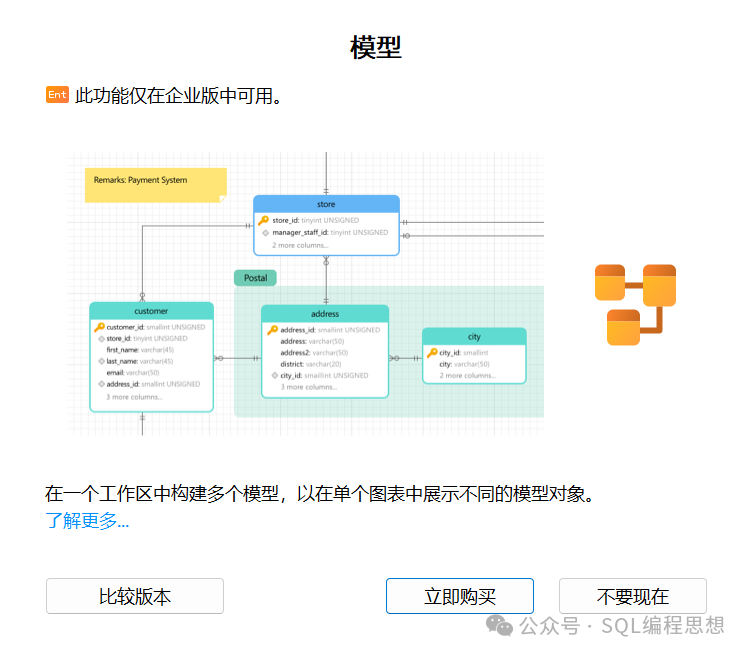Click the diamond icon beside address_id in customer table
749x656 pixels.
101,384
